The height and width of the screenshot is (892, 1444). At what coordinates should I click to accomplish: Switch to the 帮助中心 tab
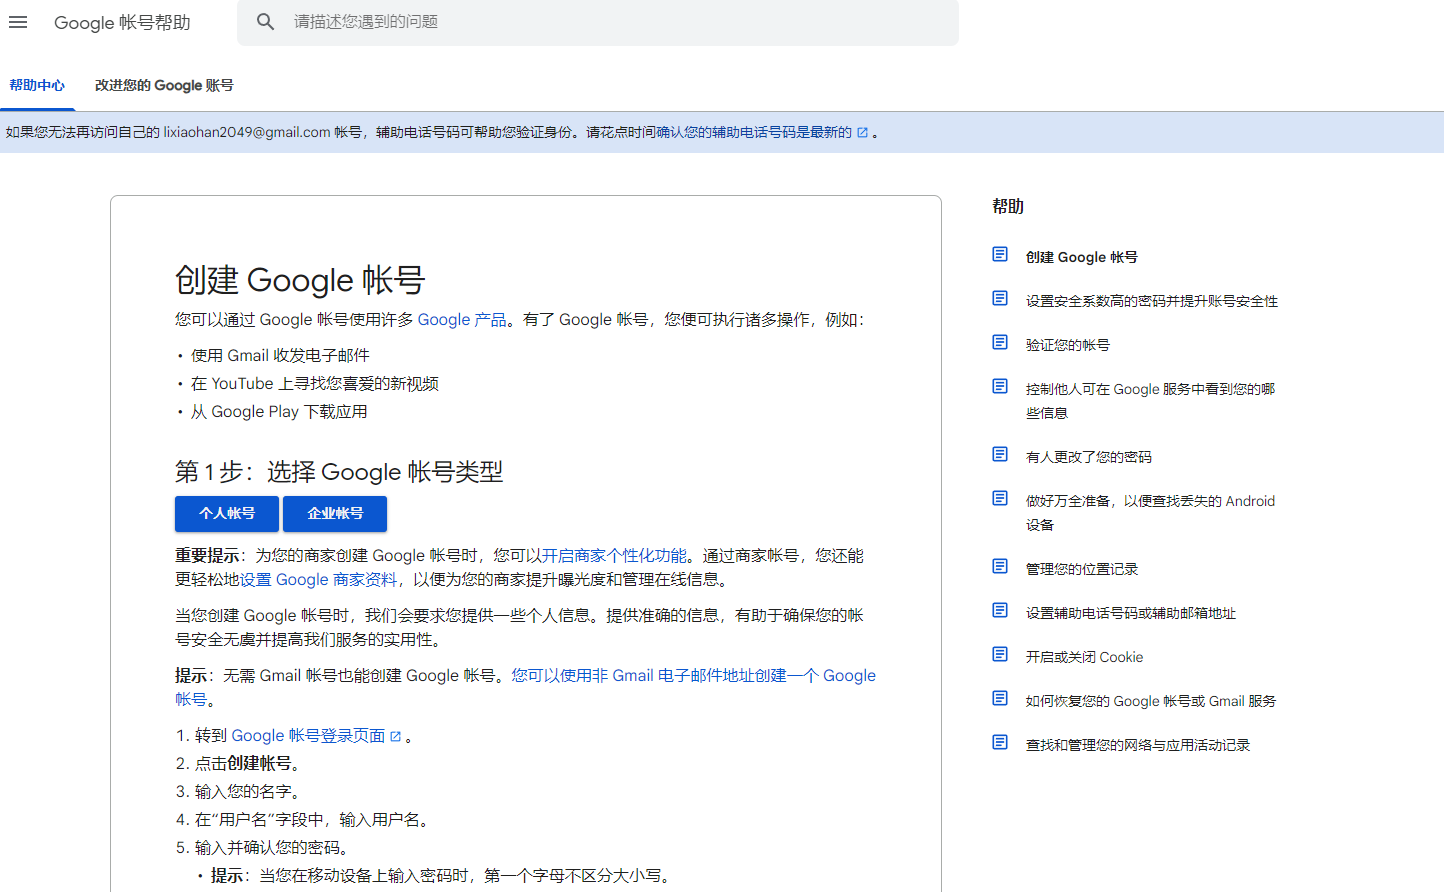click(37, 86)
